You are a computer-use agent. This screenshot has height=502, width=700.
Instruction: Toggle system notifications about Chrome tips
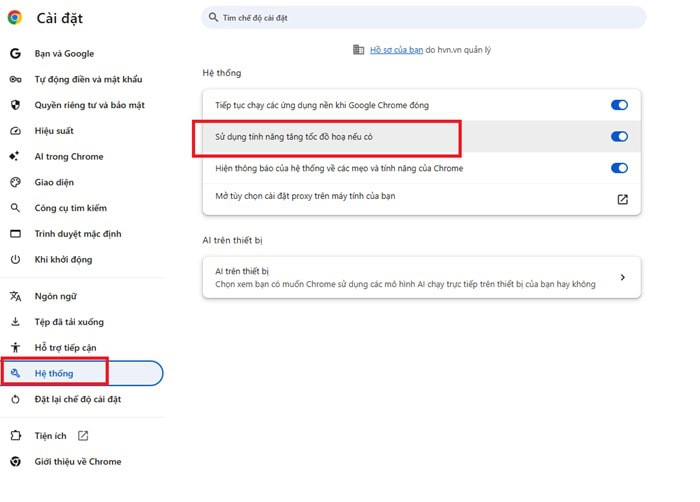tap(619, 168)
